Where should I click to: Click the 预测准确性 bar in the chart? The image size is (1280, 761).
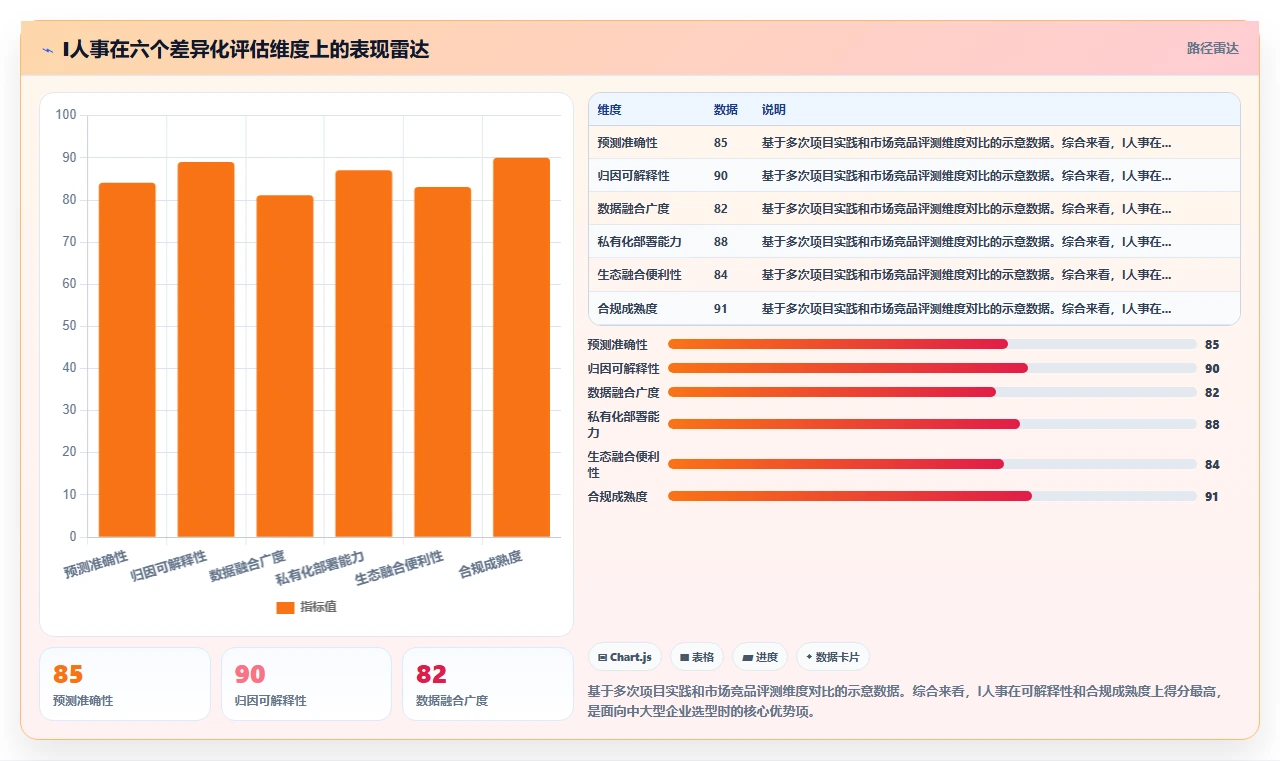[127, 360]
